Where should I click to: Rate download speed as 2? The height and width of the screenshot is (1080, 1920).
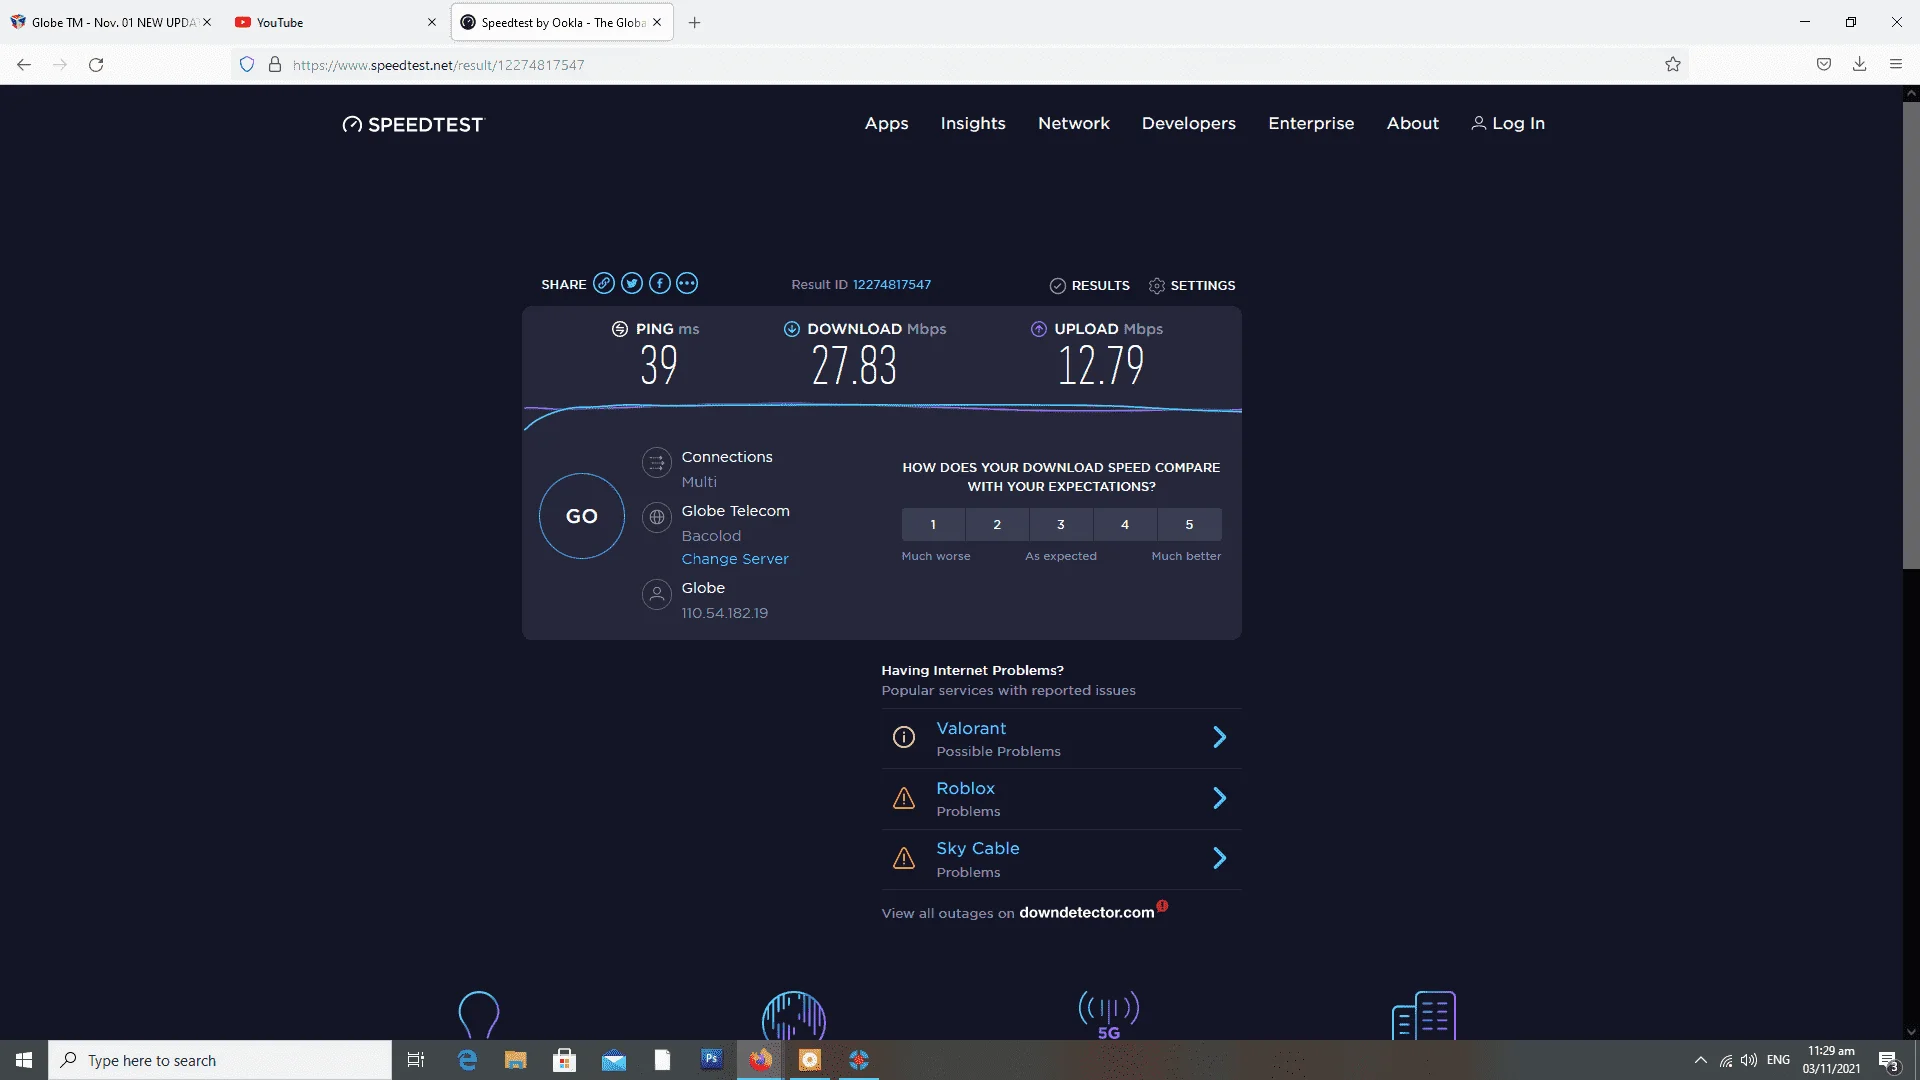coord(997,524)
